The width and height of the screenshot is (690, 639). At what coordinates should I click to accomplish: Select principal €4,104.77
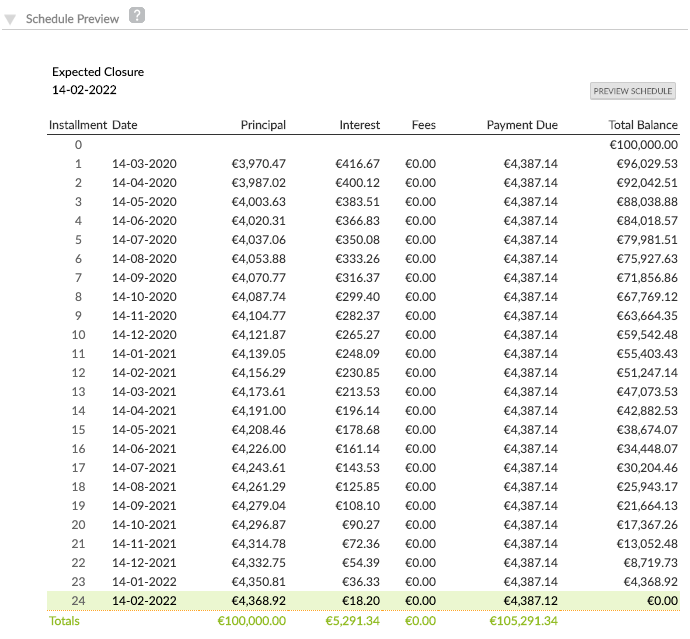(x=259, y=316)
